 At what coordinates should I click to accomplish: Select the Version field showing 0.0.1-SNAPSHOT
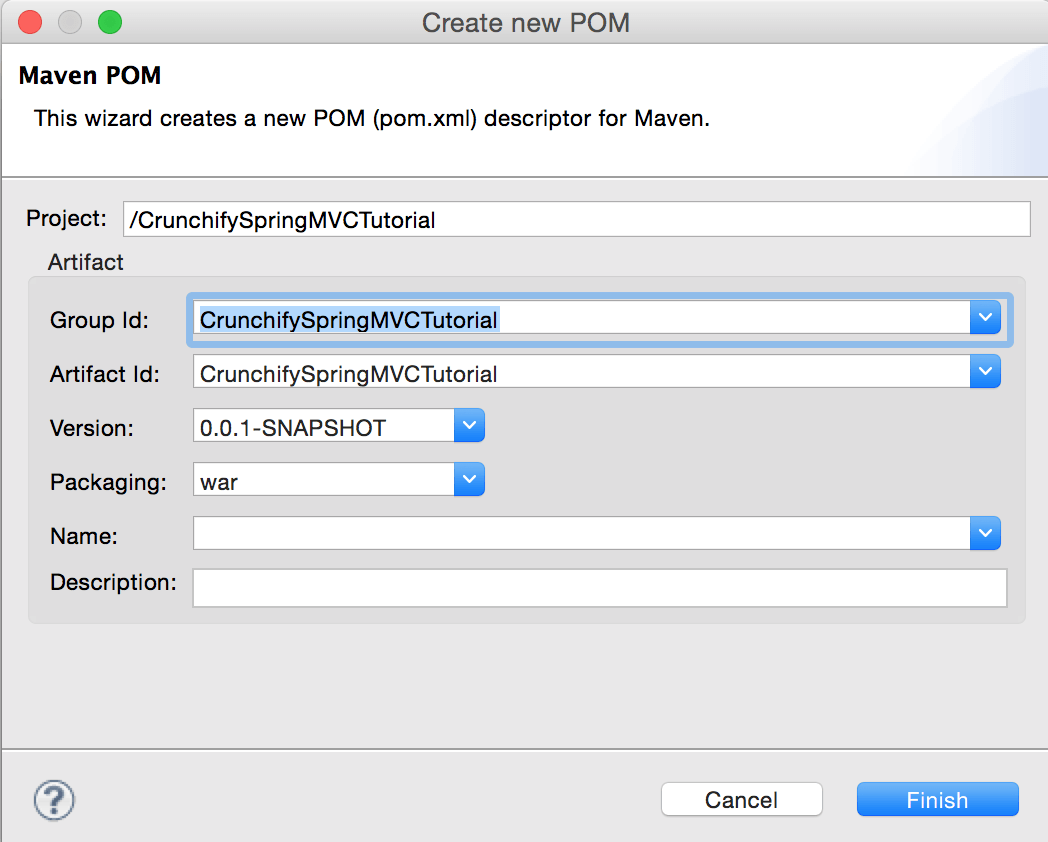point(324,428)
